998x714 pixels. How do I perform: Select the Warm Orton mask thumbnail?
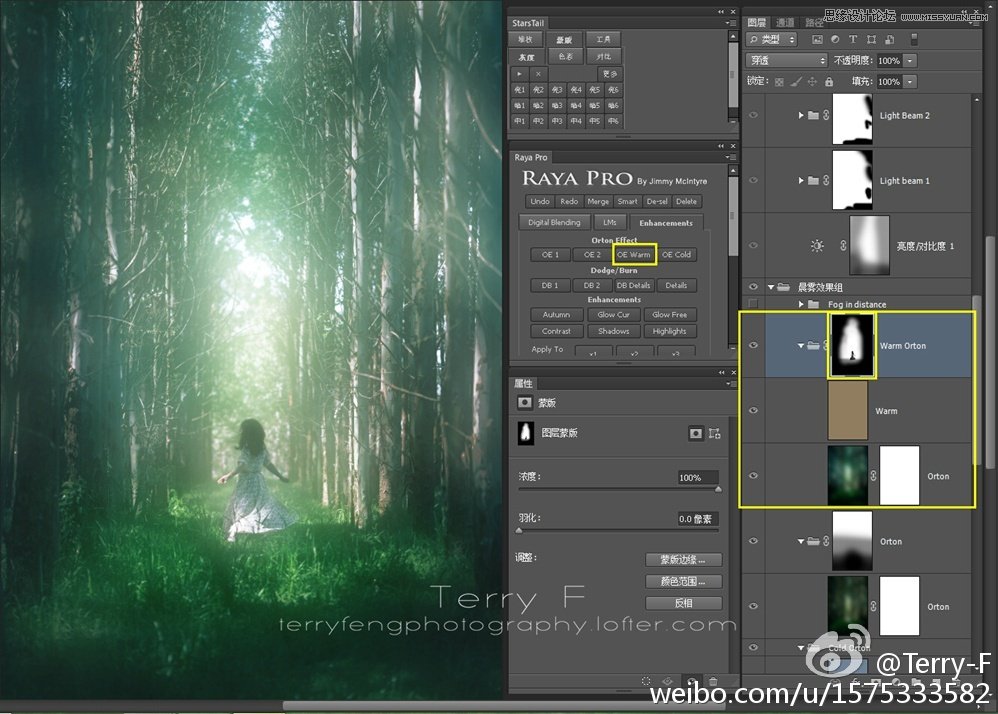[852, 346]
